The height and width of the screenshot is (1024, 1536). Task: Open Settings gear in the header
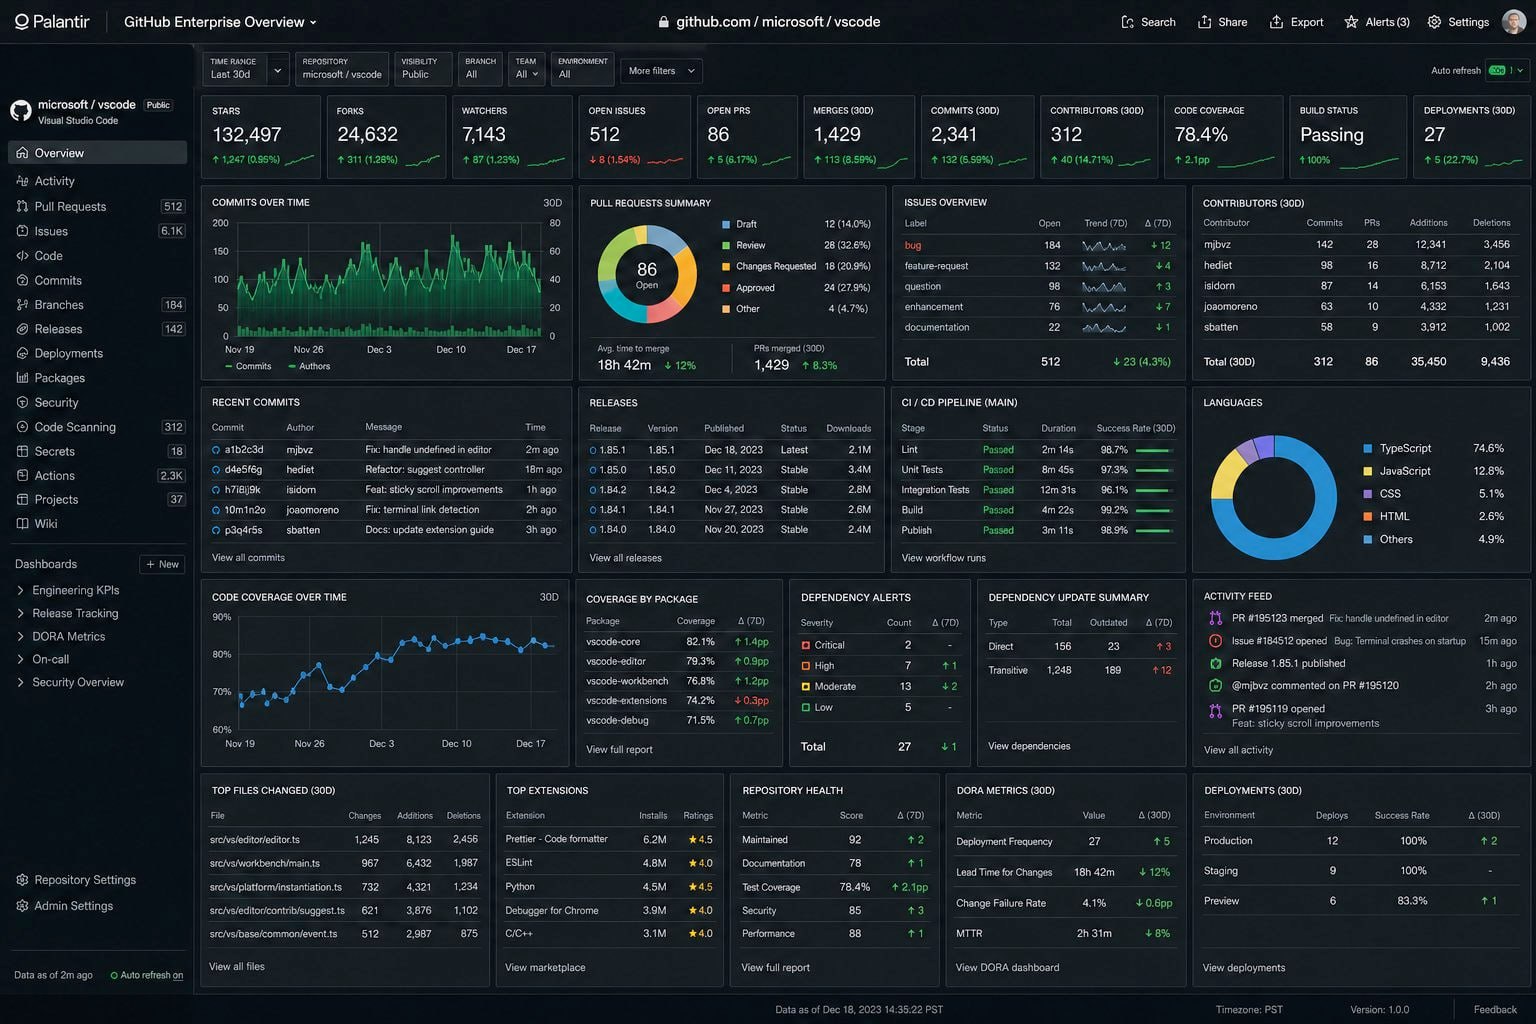[1434, 22]
